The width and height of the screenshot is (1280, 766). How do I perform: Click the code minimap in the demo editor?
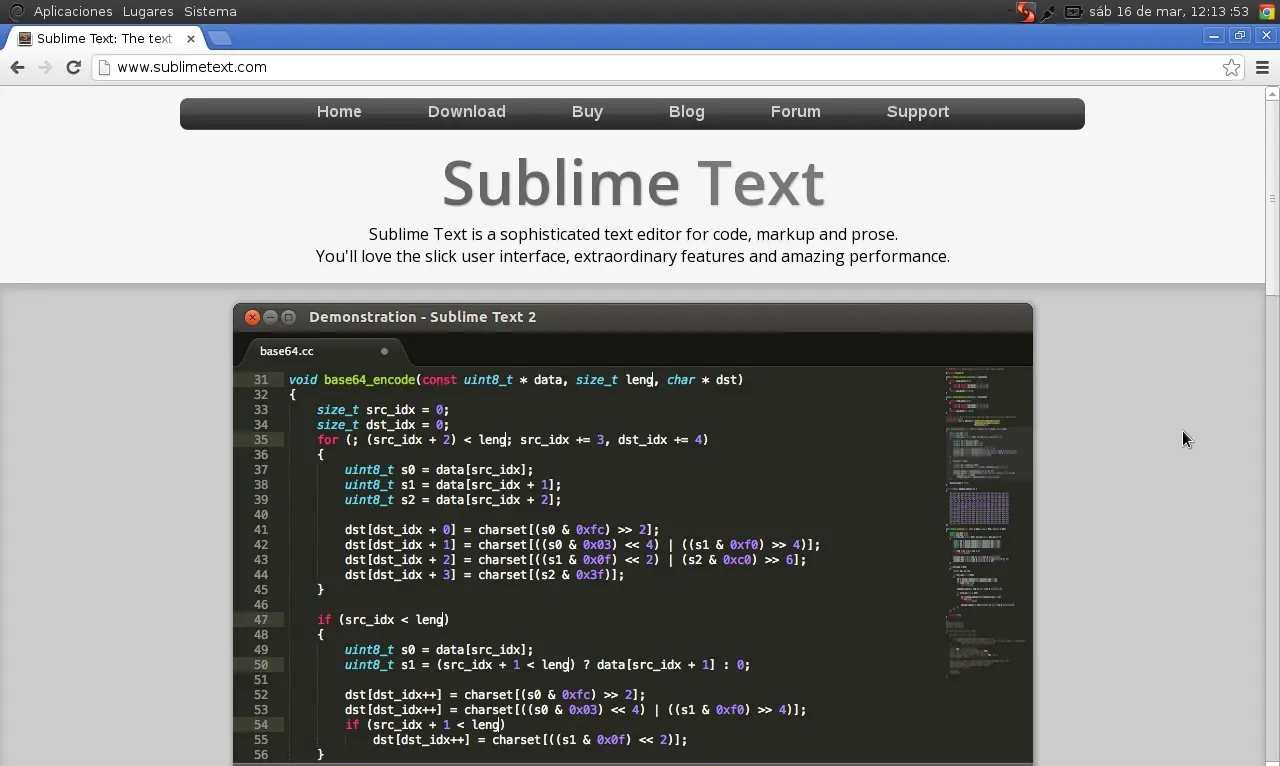988,522
